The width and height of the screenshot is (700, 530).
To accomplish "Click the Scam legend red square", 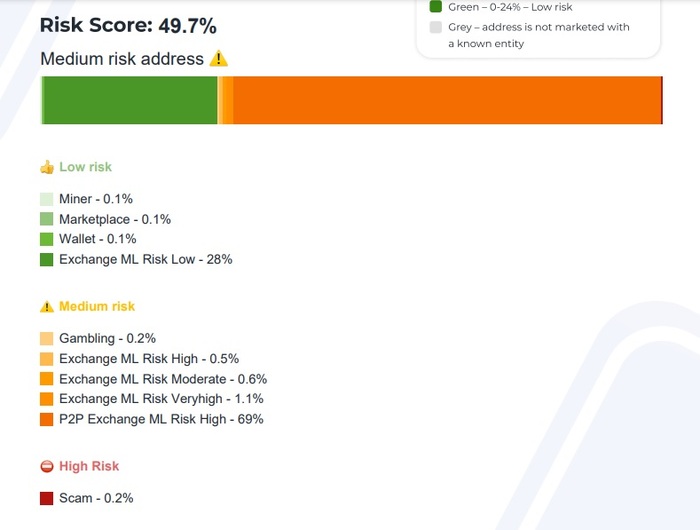I will pyautogui.click(x=46, y=498).
